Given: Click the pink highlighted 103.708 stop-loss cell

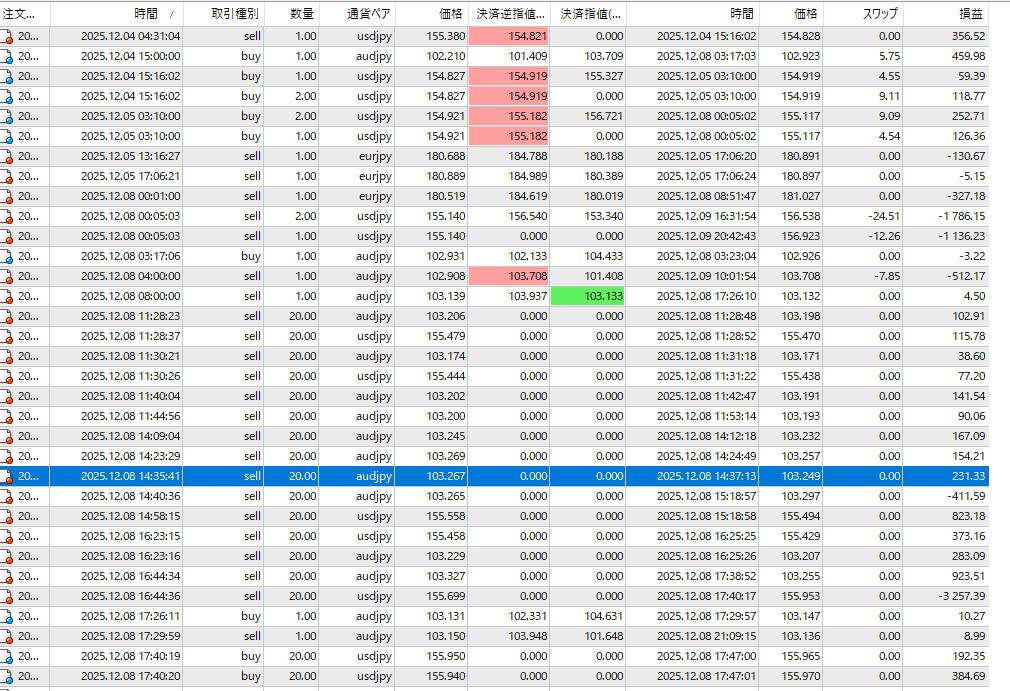Looking at the screenshot, I should pyautogui.click(x=509, y=276).
